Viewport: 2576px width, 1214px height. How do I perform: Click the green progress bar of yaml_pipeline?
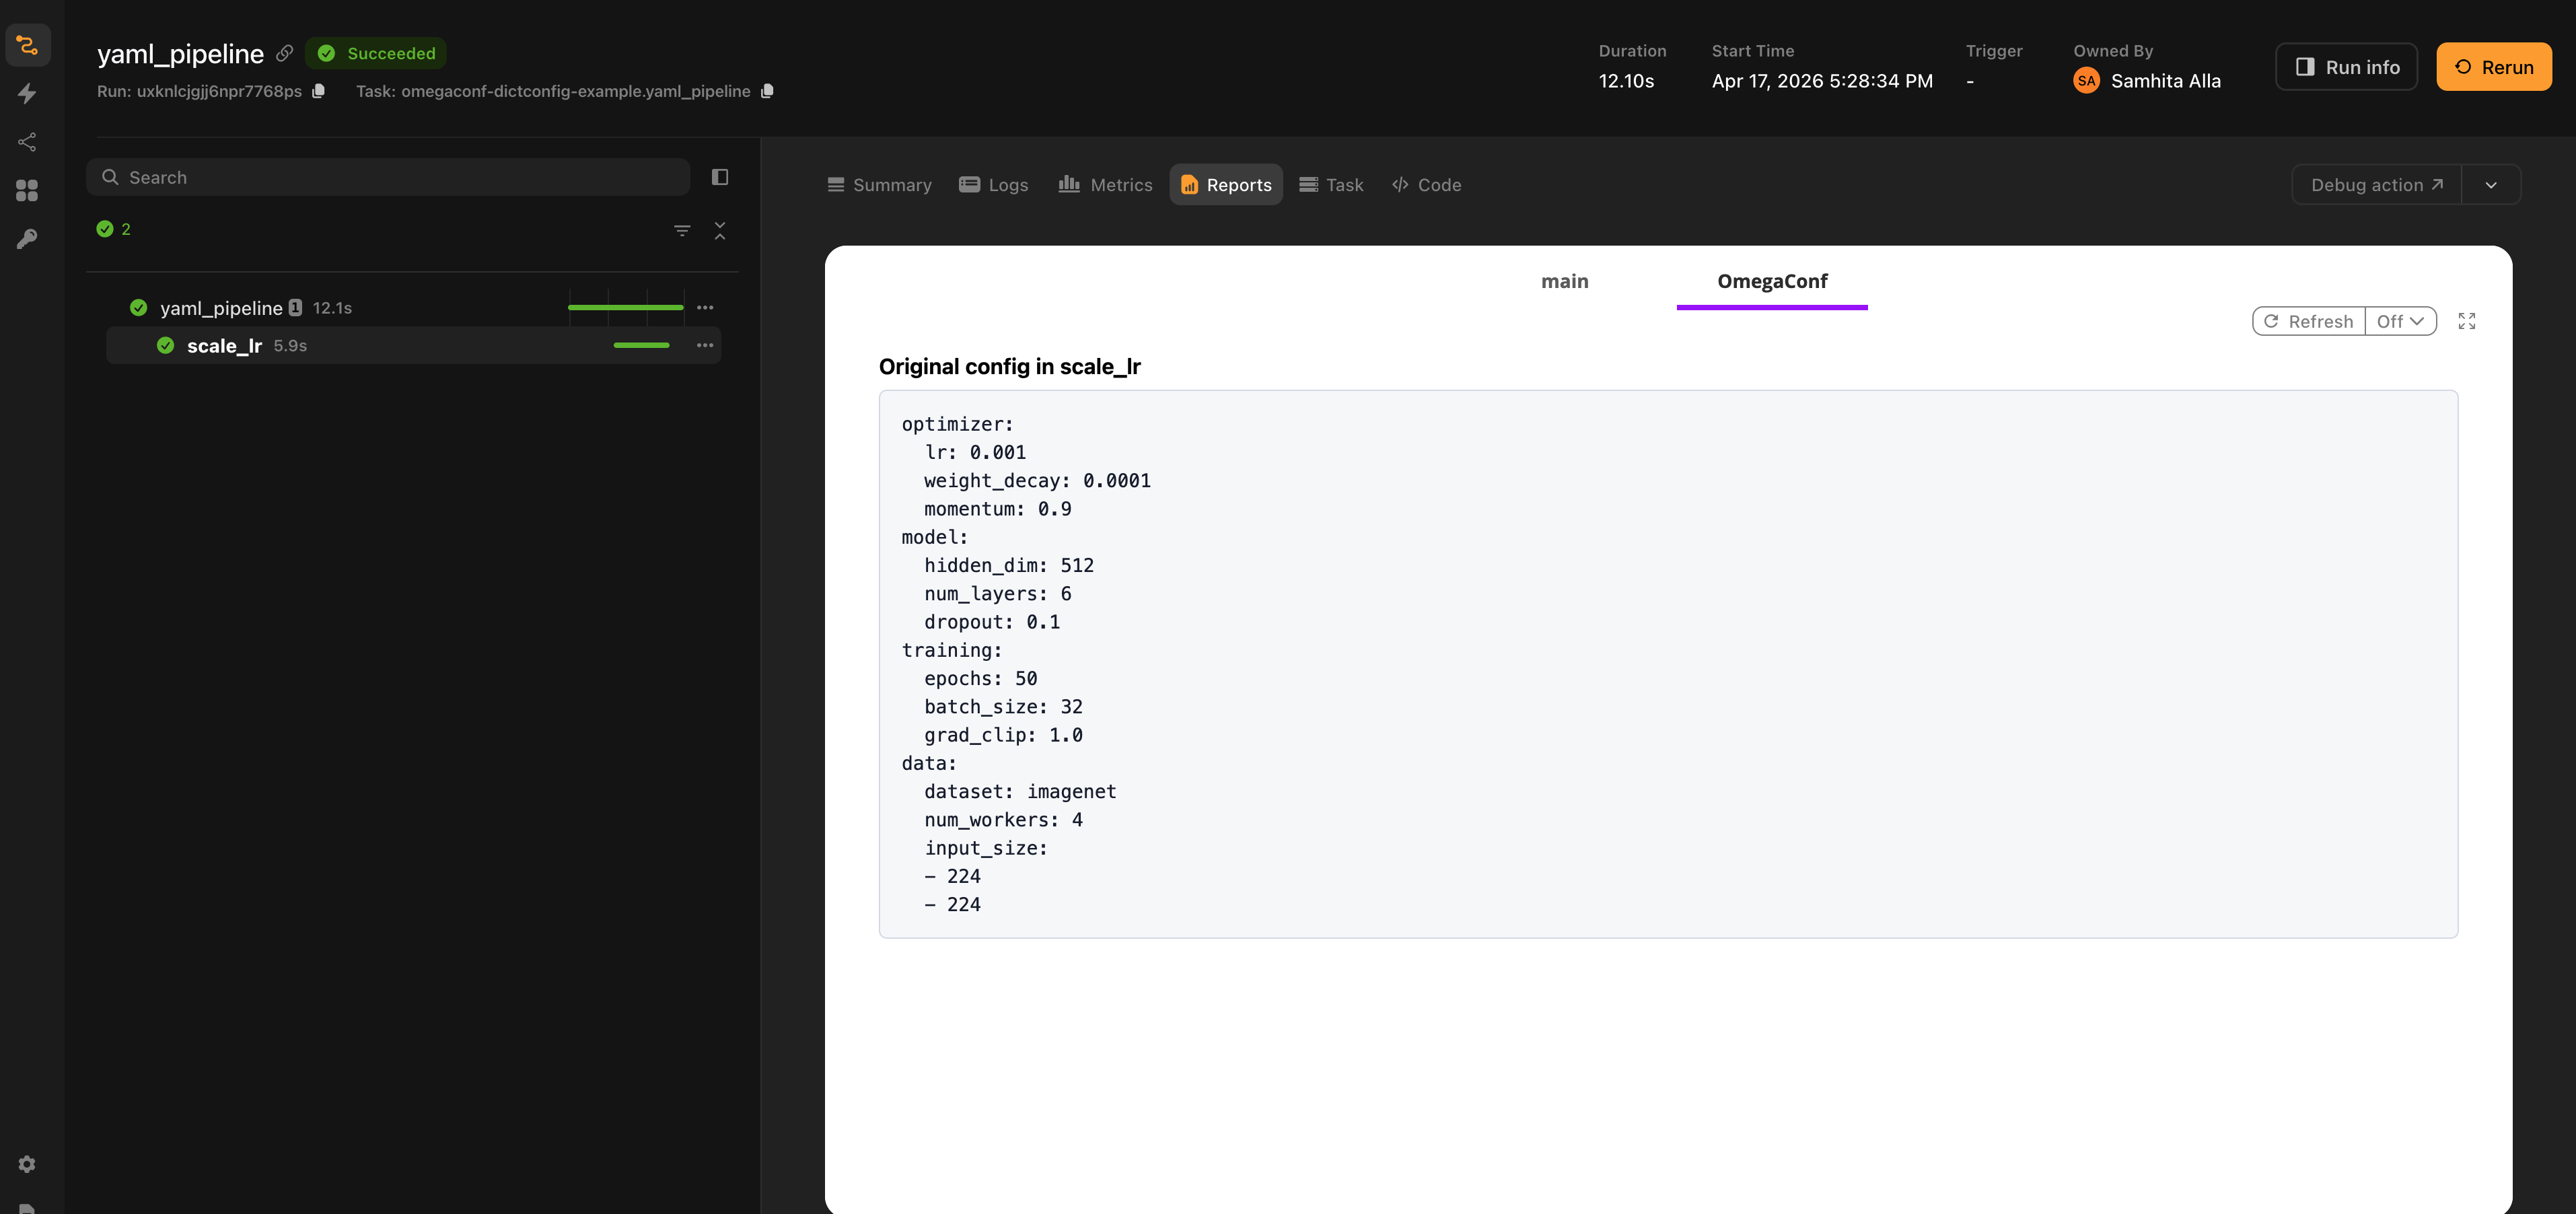pos(625,307)
